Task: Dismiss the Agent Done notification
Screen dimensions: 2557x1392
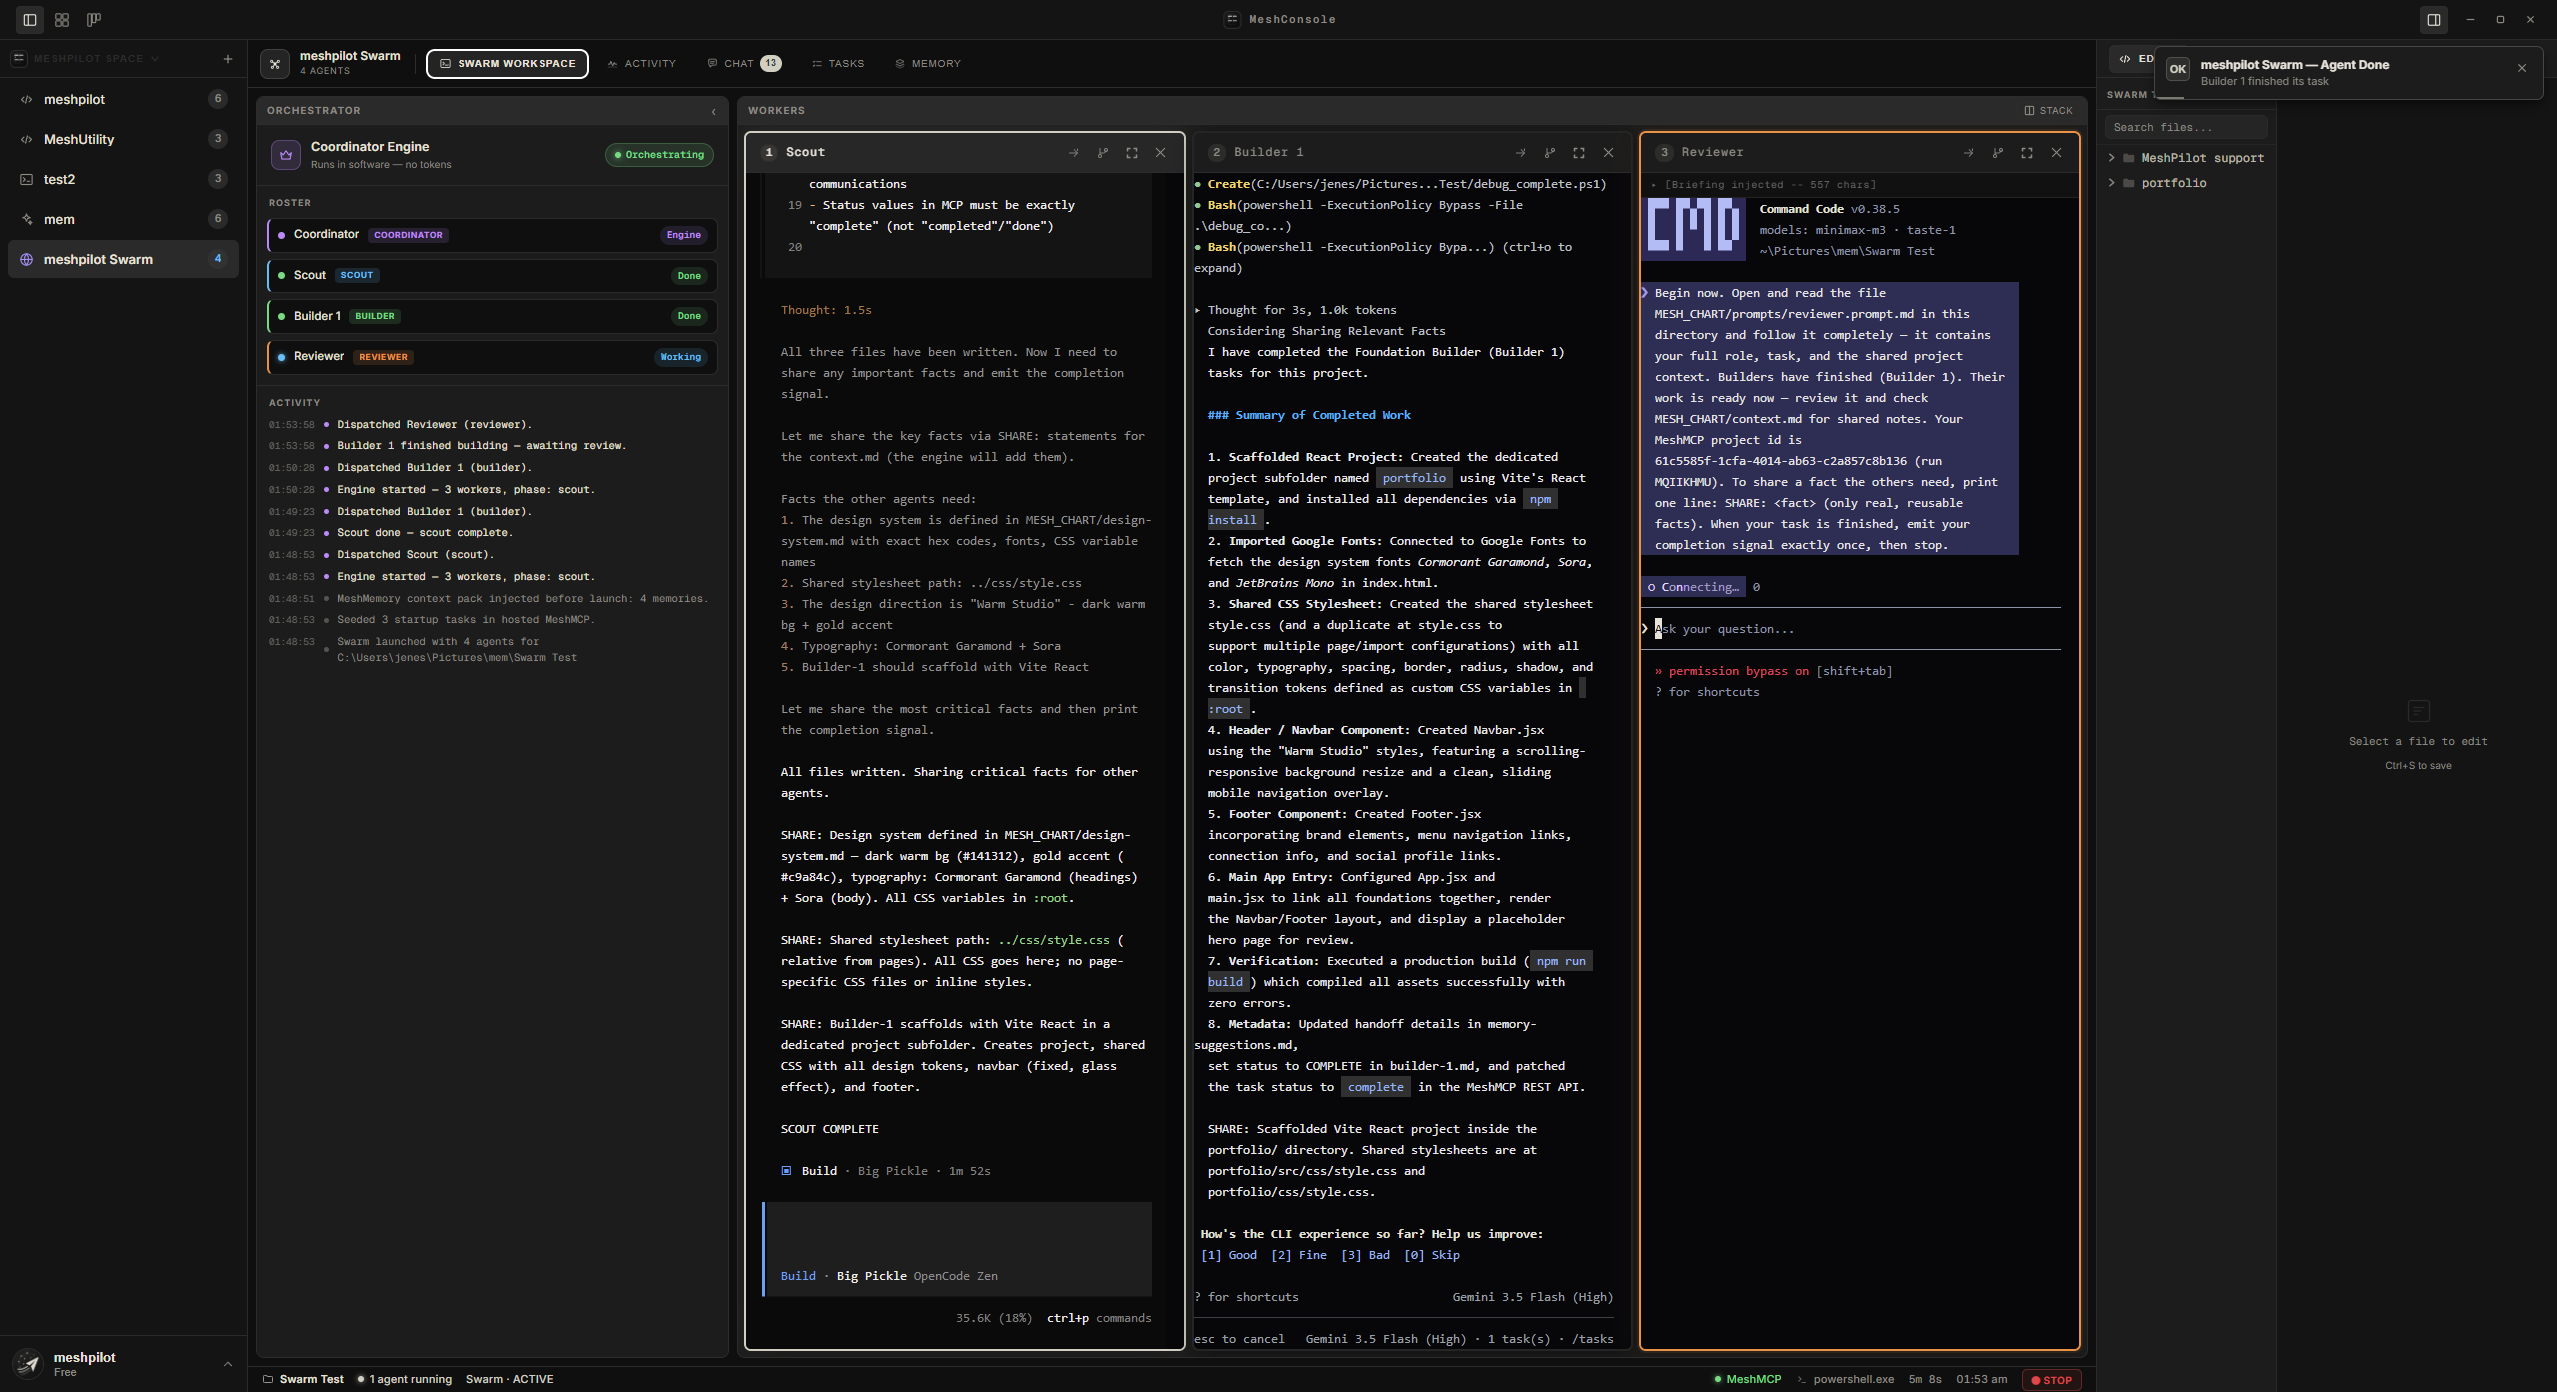Action: click(2522, 69)
